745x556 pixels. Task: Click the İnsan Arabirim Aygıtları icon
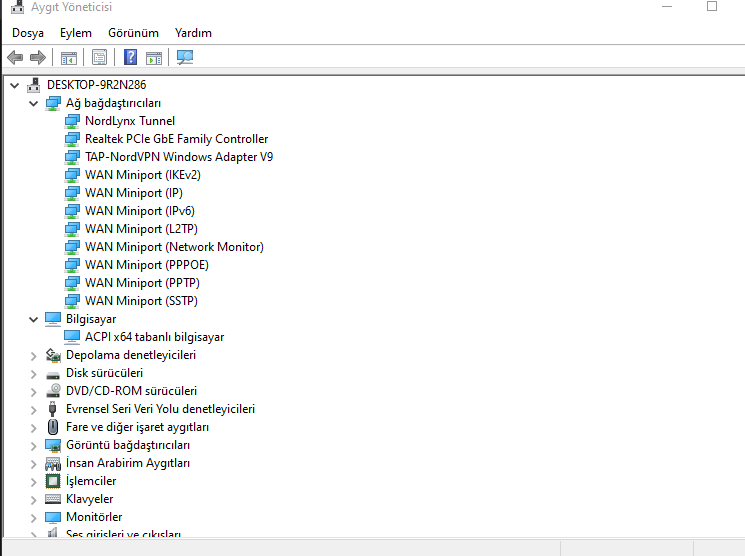tap(53, 463)
